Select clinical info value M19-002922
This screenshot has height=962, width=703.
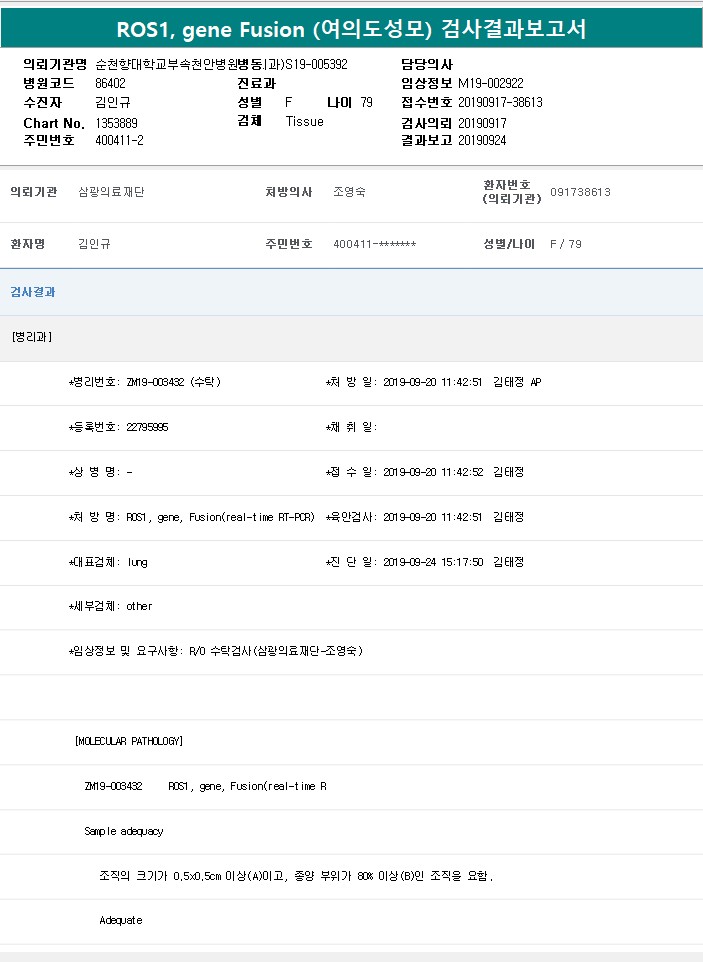coord(491,83)
